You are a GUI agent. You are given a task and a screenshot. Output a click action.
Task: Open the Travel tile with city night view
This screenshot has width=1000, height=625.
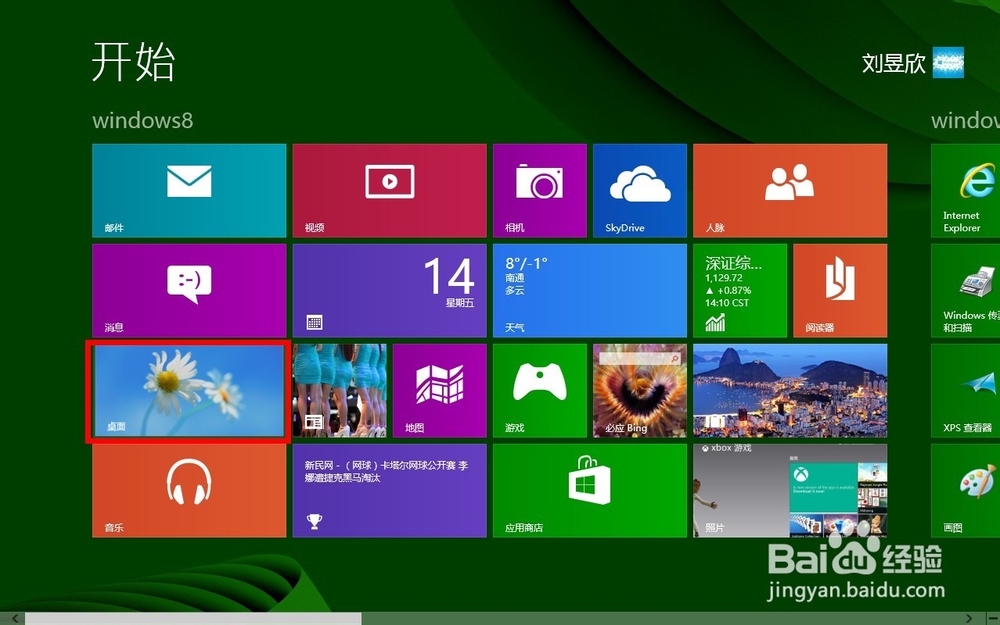(x=790, y=390)
